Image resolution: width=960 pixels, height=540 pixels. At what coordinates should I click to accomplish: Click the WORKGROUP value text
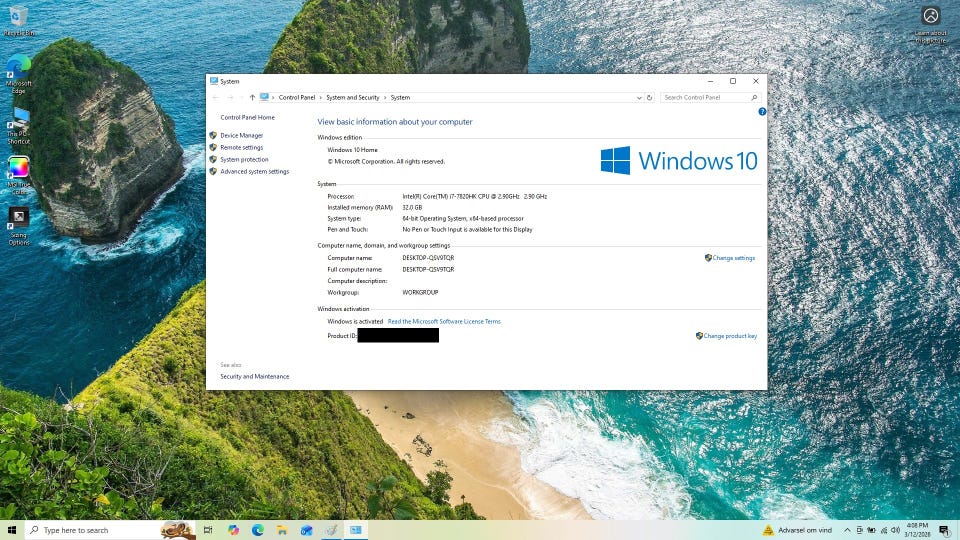(x=420, y=293)
